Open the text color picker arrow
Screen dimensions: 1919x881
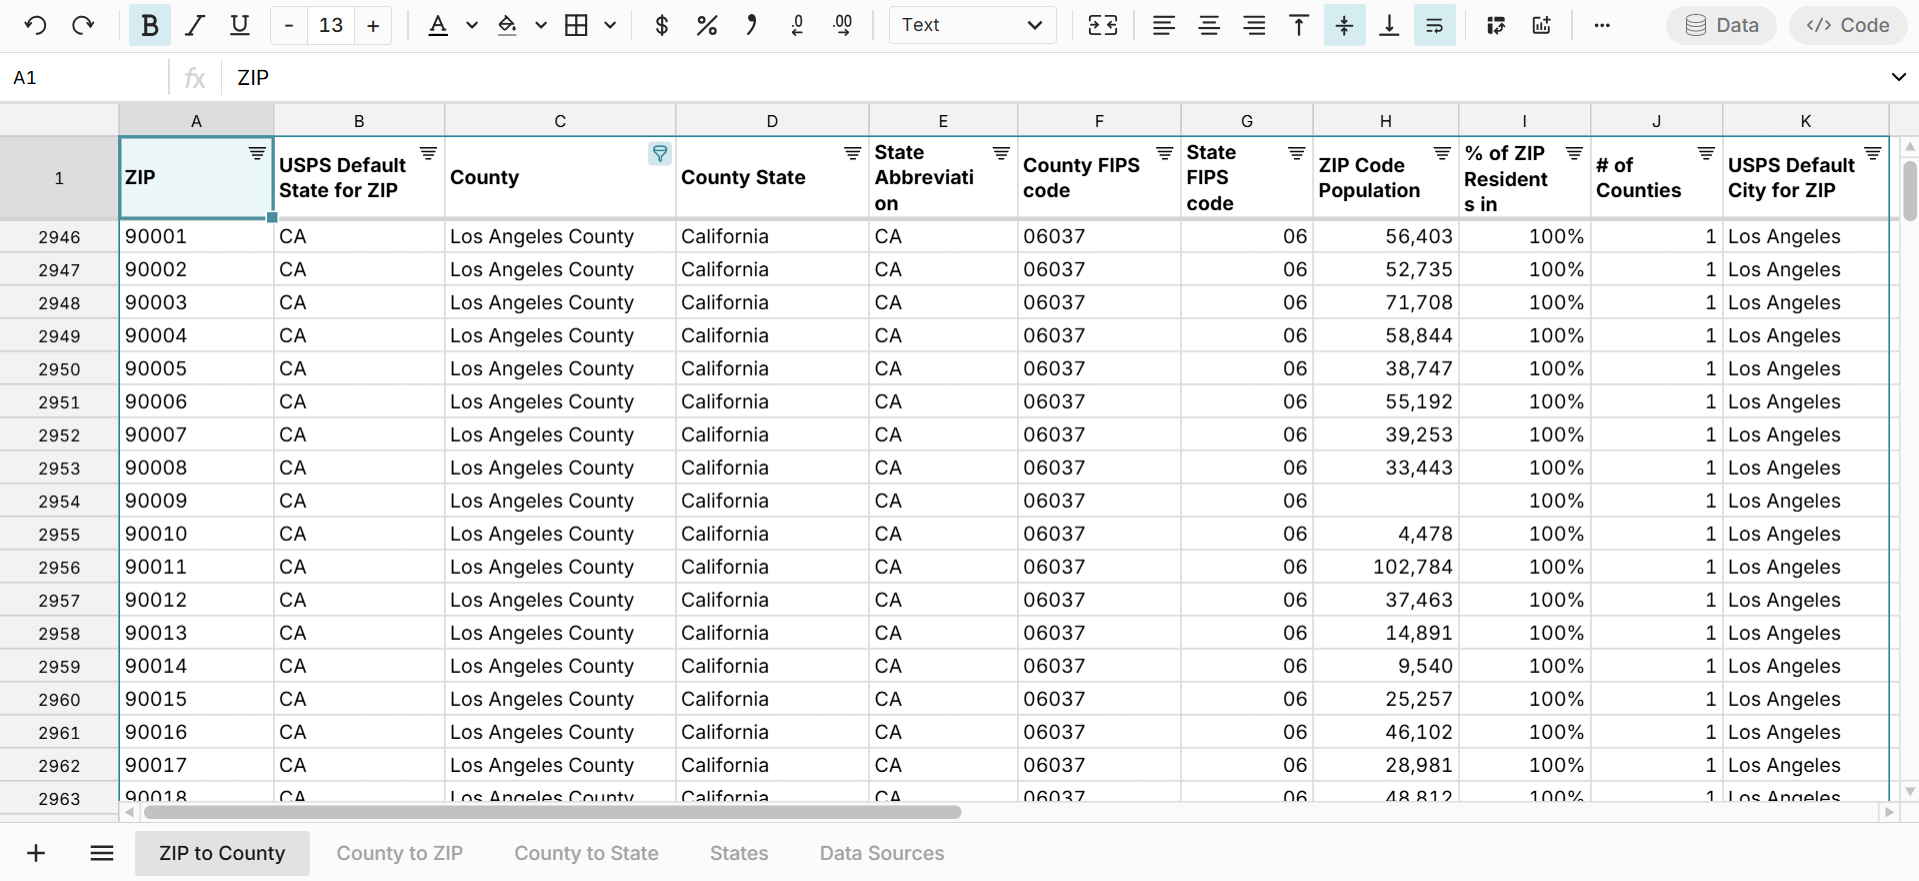click(x=472, y=25)
